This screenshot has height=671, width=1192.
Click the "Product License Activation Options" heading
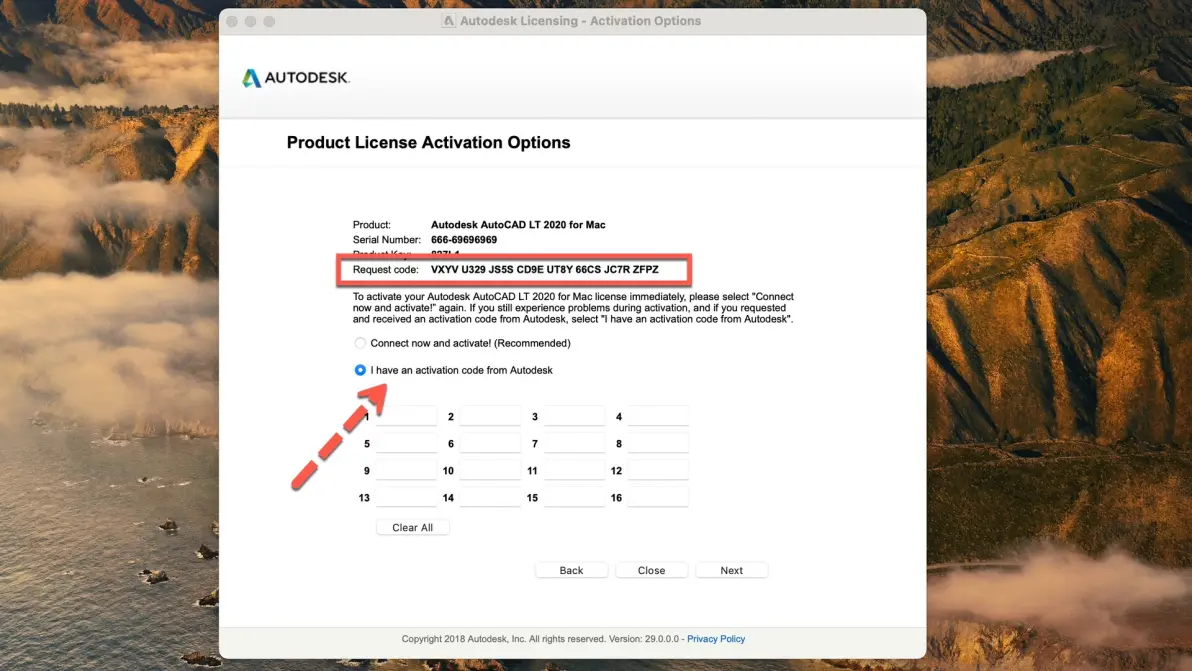click(x=429, y=143)
